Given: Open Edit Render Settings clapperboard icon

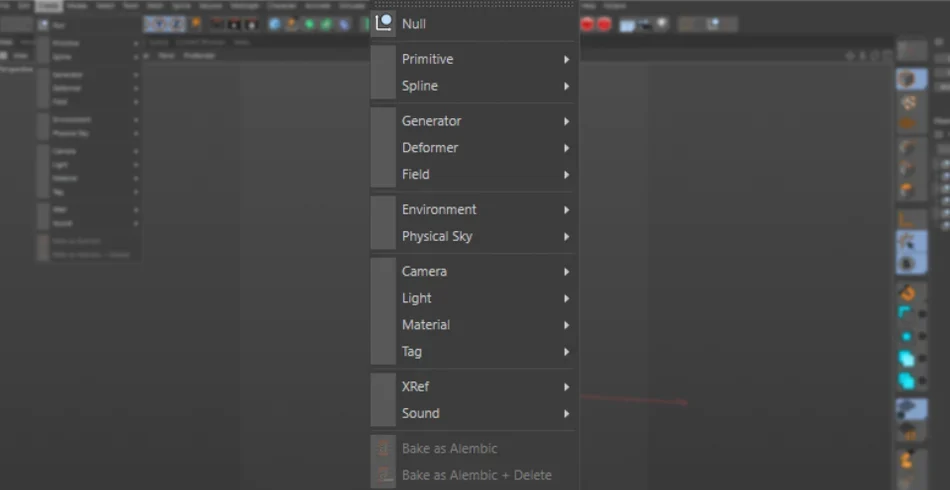Looking at the screenshot, I should point(251,24).
